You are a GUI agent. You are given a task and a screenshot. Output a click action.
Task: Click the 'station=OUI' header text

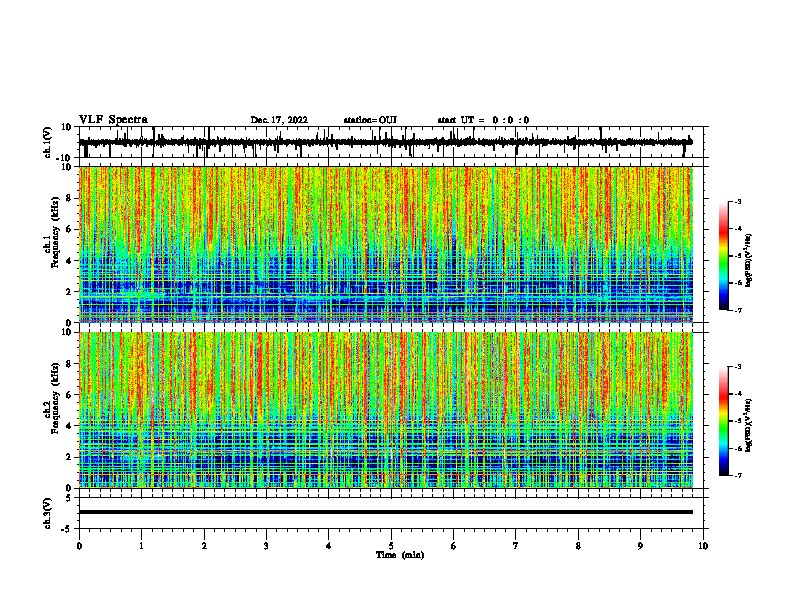click(x=370, y=120)
